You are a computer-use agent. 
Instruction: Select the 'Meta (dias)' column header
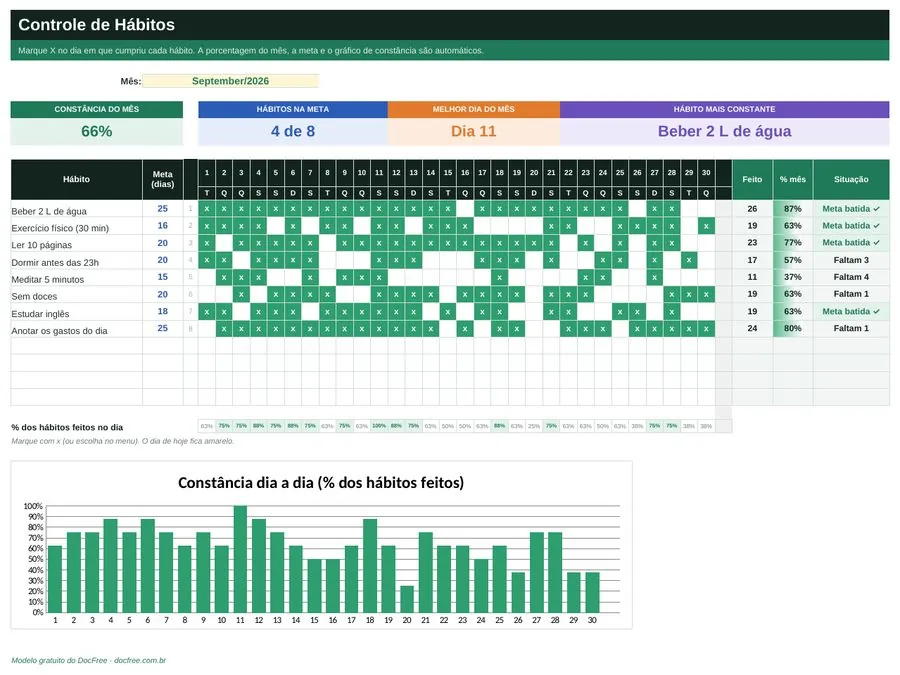162,179
